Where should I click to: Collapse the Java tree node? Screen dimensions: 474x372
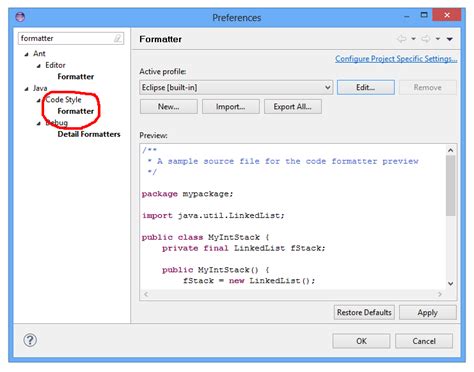click(x=27, y=89)
